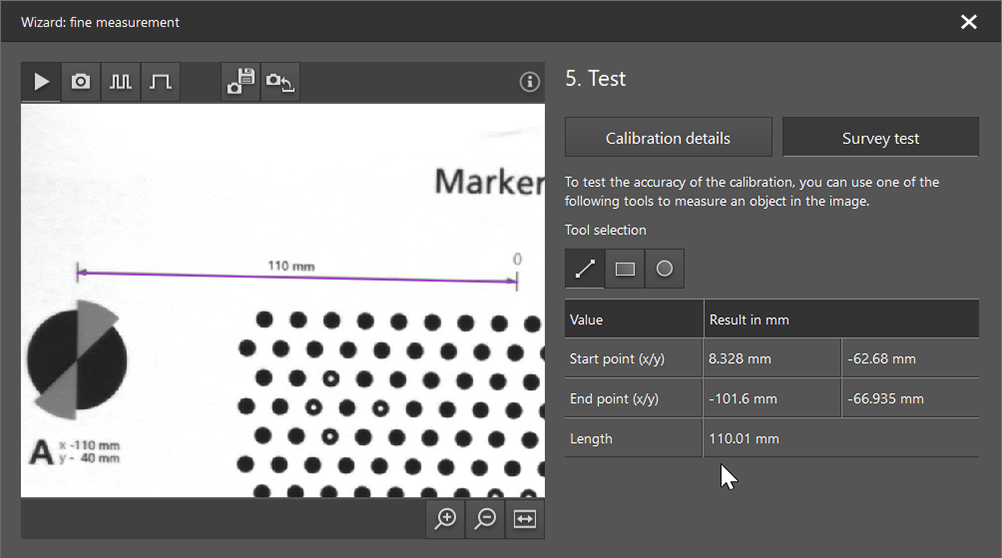Close the fine measurement wizard
1002x558 pixels.
coord(968,22)
